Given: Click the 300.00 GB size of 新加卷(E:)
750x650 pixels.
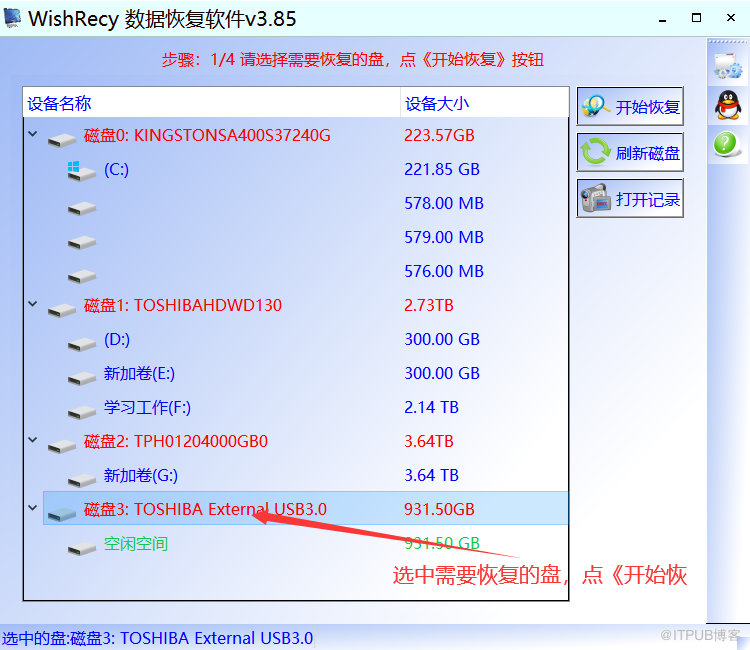Looking at the screenshot, I should [x=442, y=373].
